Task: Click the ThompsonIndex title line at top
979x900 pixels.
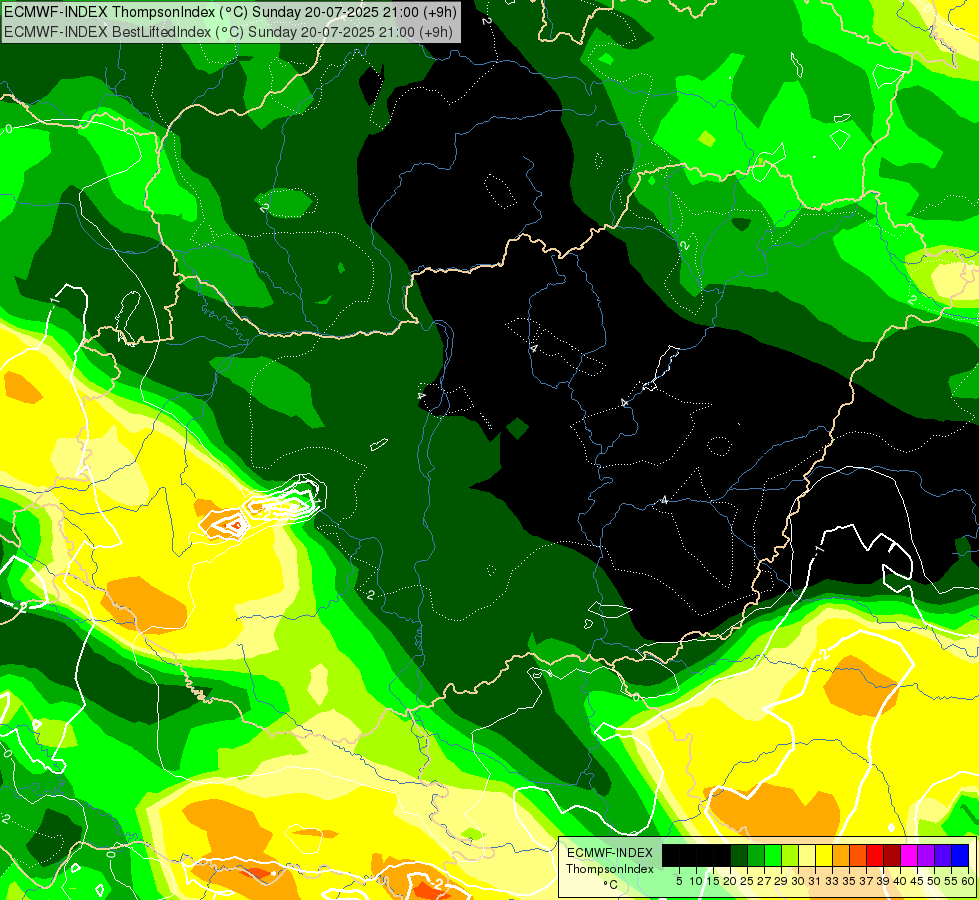Action: pyautogui.click(x=230, y=12)
